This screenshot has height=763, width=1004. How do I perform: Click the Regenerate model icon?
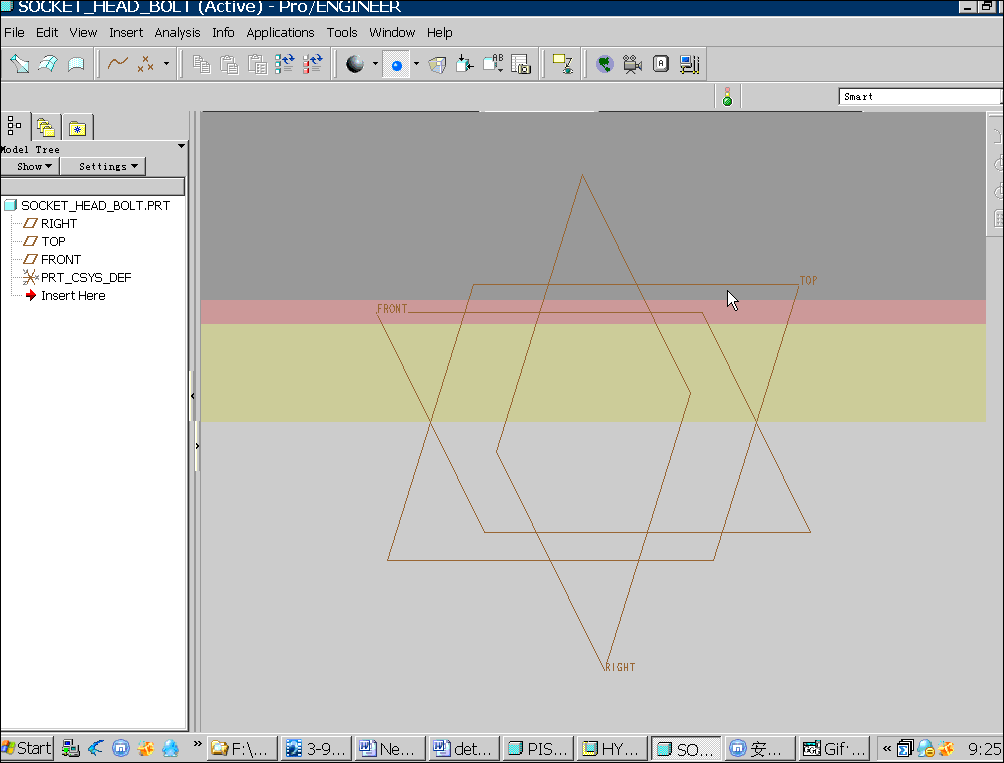[x=284, y=64]
